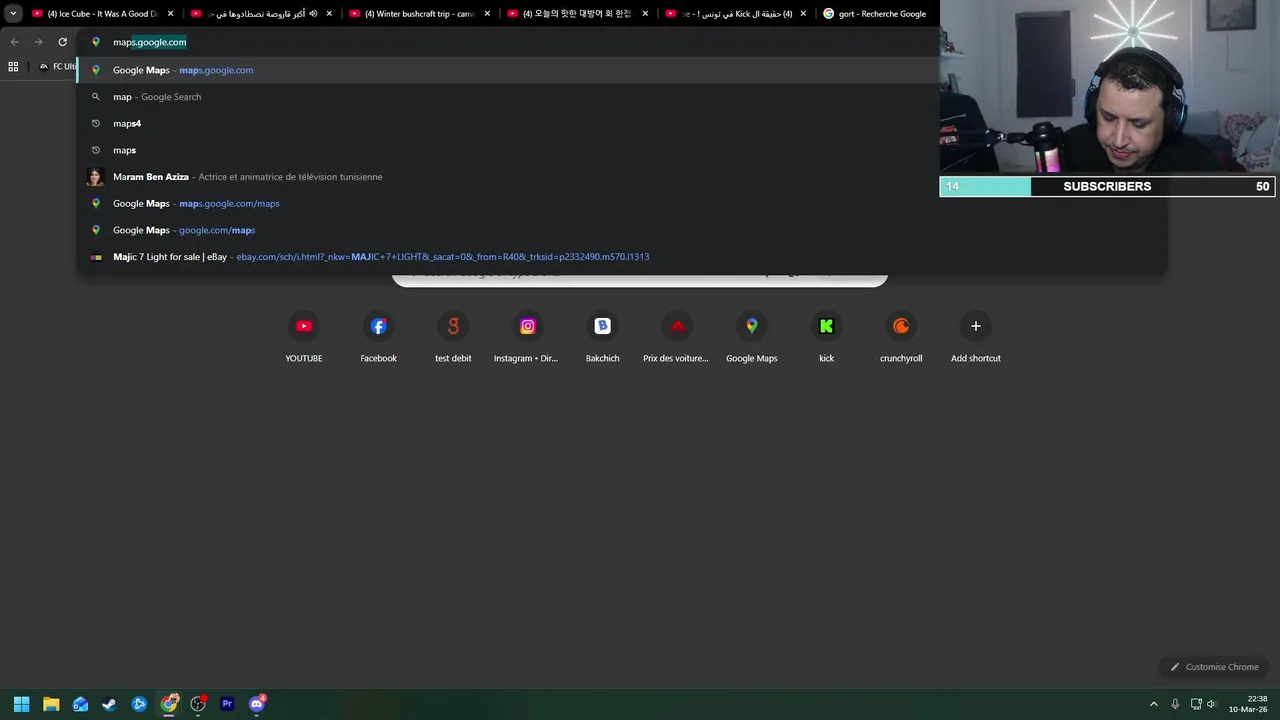Open Discord from the taskbar
This screenshot has width=1280, height=720.
[x=257, y=704]
